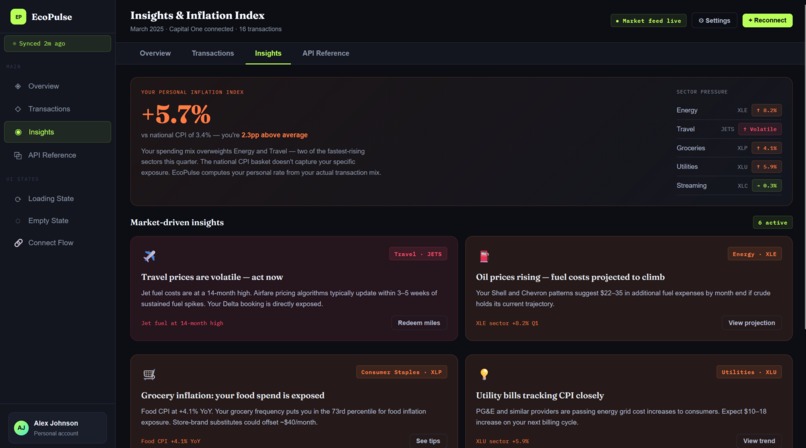
Task: Click the Utilities 5.9% sector badge
Action: click(766, 166)
